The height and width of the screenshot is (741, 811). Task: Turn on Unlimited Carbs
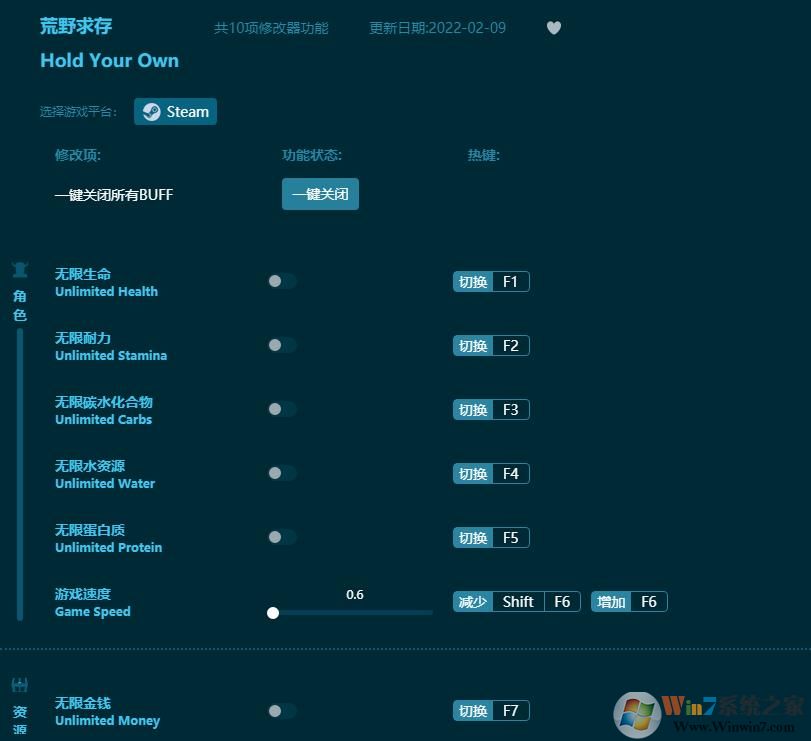tap(282, 409)
